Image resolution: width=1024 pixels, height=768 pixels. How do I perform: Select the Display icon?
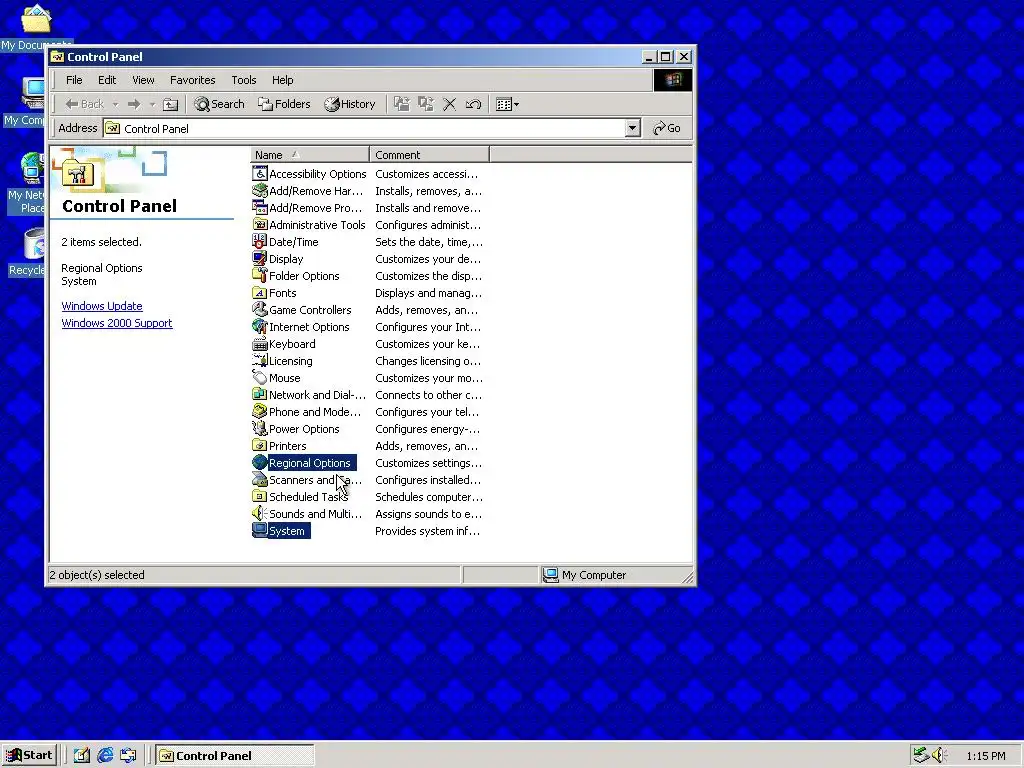point(259,258)
